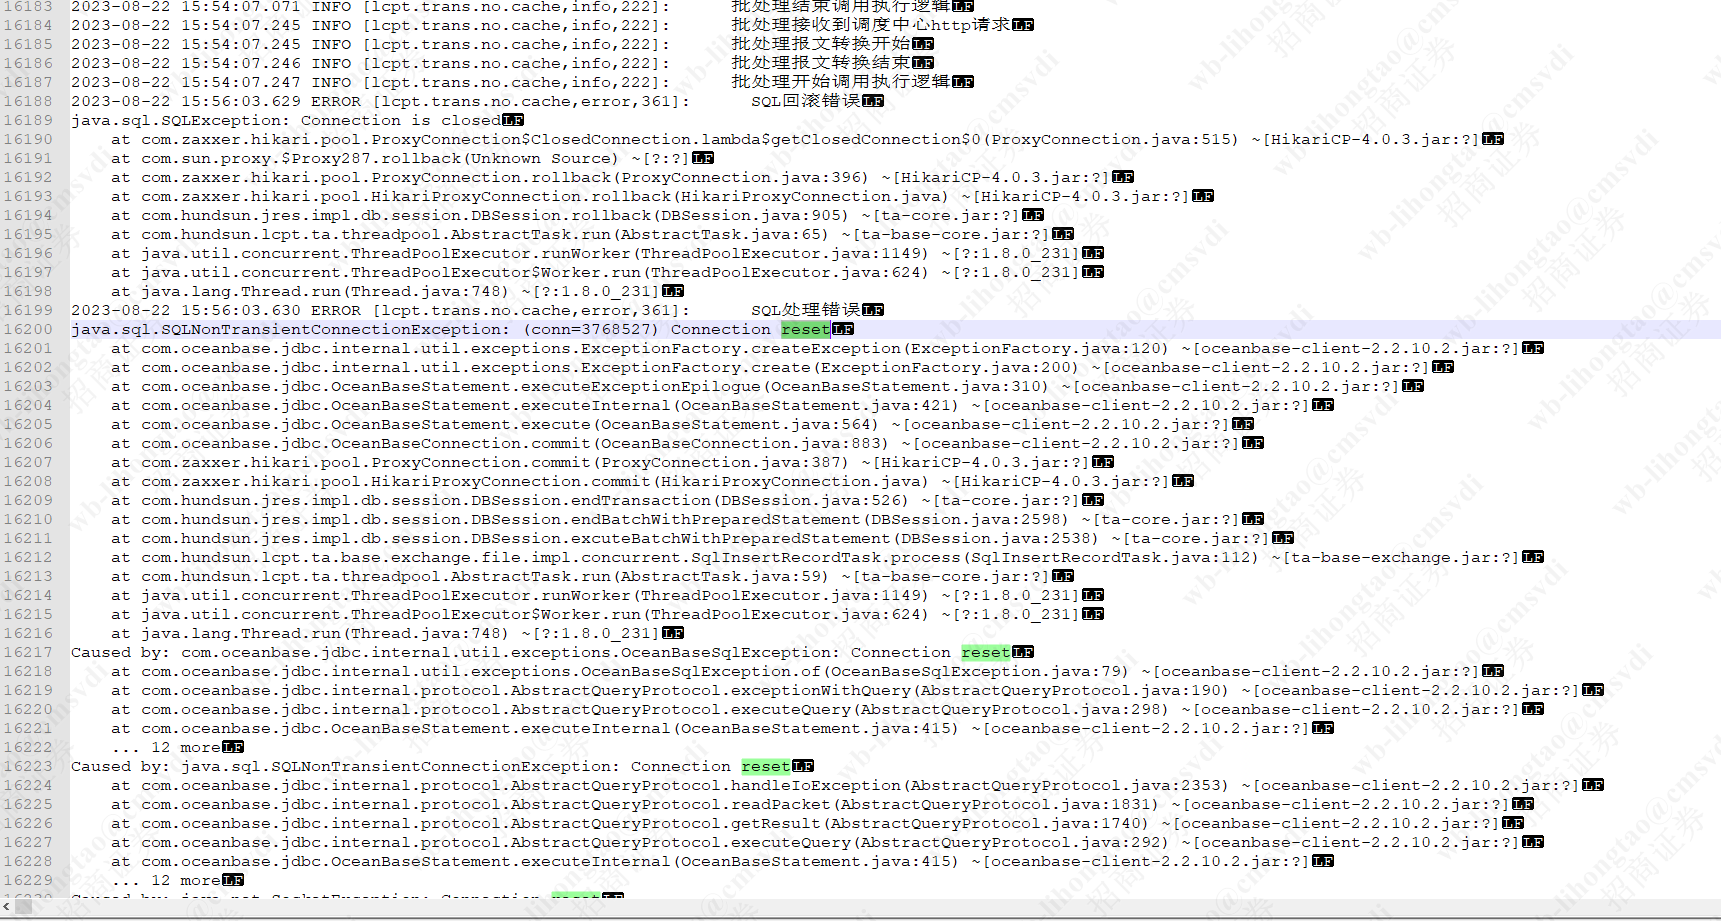Click 'ERROR' word on line 16199
This screenshot has height=921, width=1721.
point(336,310)
